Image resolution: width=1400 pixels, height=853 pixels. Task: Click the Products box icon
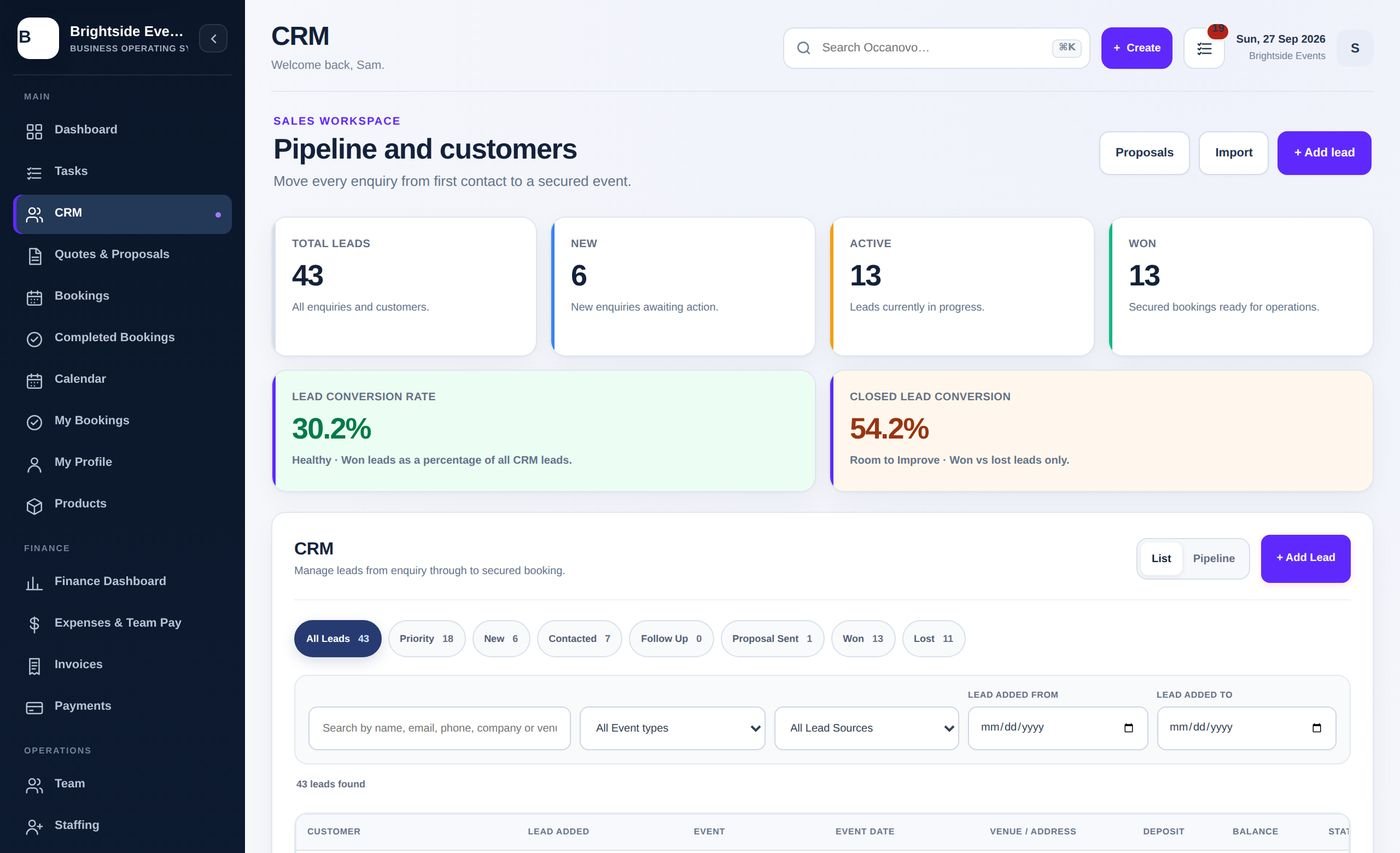(34, 505)
